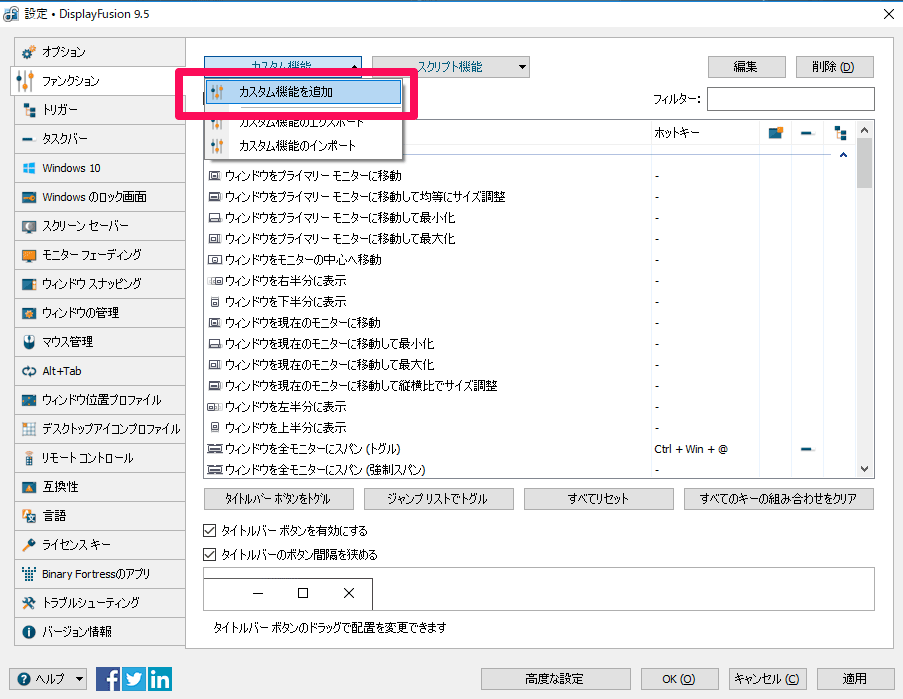The width and height of the screenshot is (903, 699).
Task: Open Windows のロック画面 icon
Action: coord(29,197)
